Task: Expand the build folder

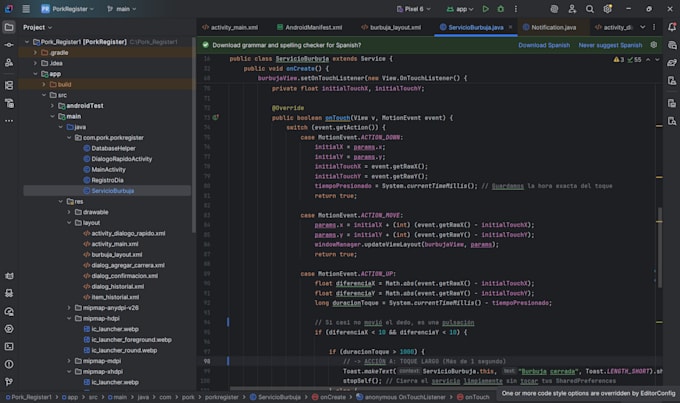Action: [43, 84]
